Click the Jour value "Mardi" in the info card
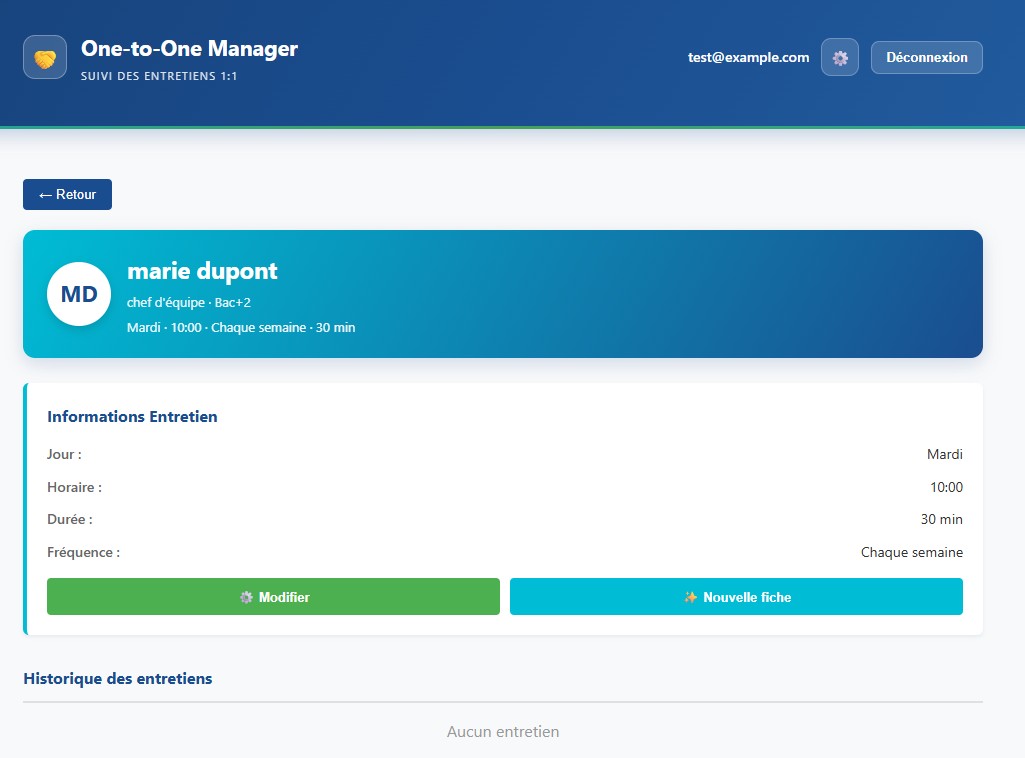This screenshot has height=758, width=1025. [x=945, y=454]
